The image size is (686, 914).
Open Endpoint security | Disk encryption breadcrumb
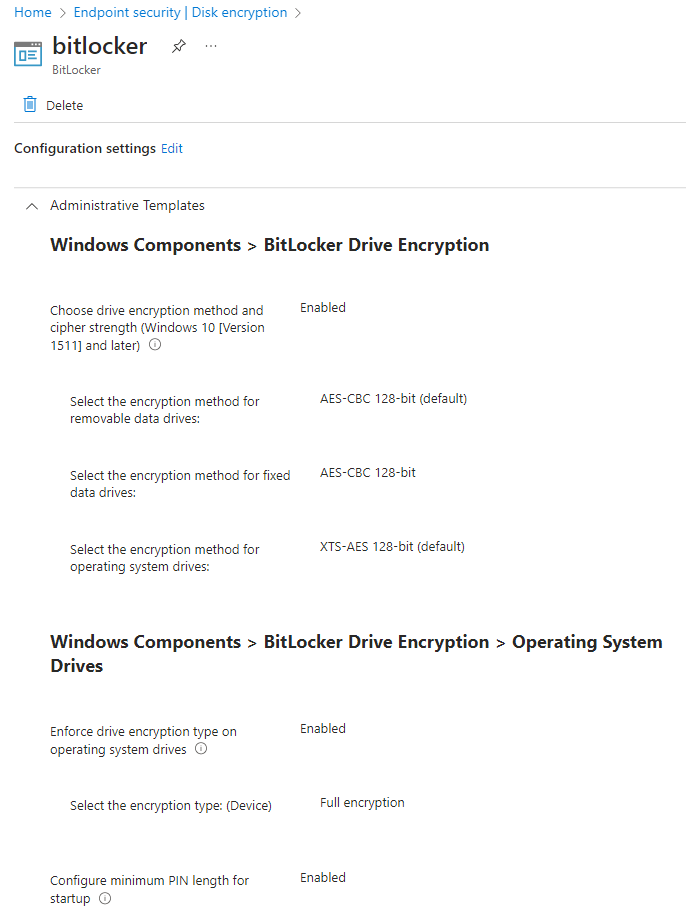[x=180, y=12]
